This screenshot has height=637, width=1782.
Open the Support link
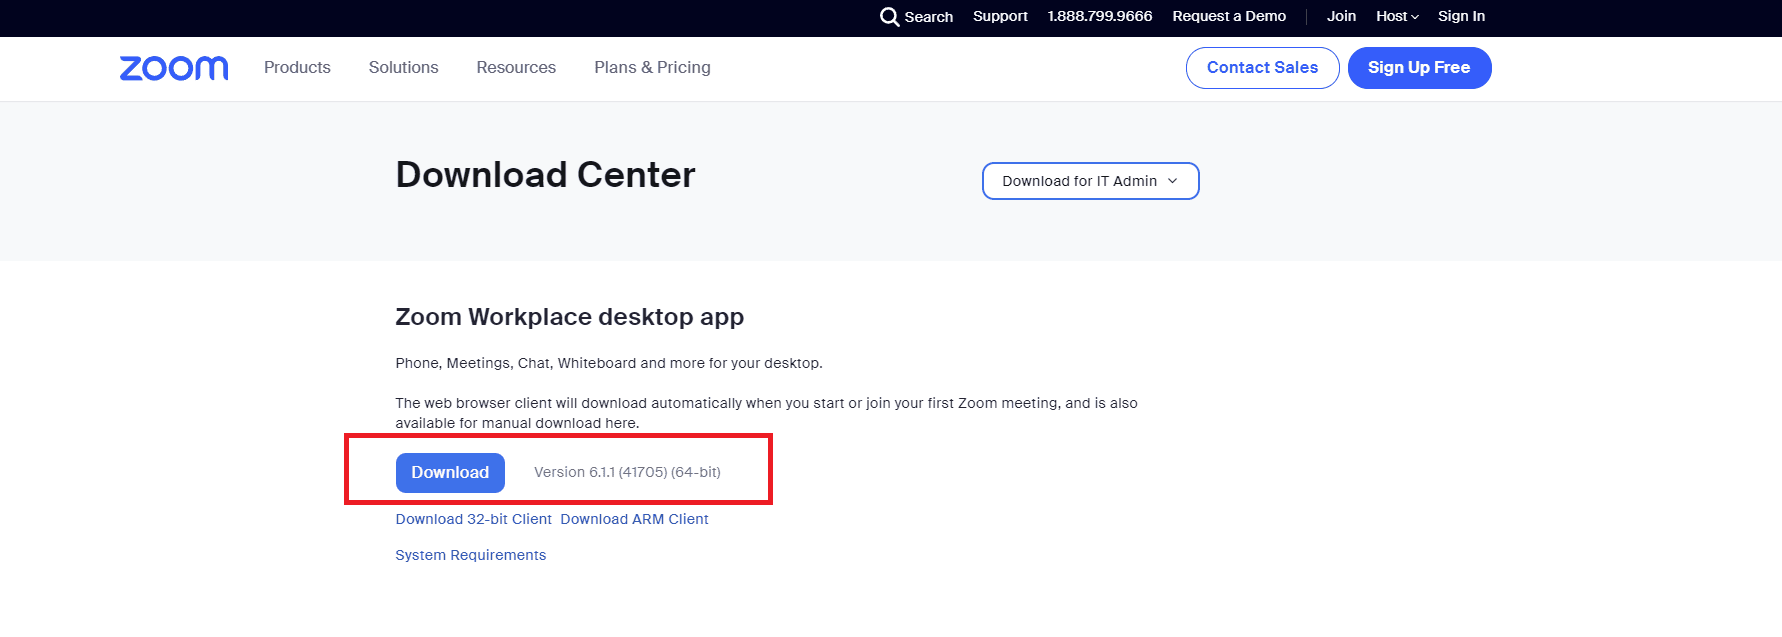pos(1000,17)
